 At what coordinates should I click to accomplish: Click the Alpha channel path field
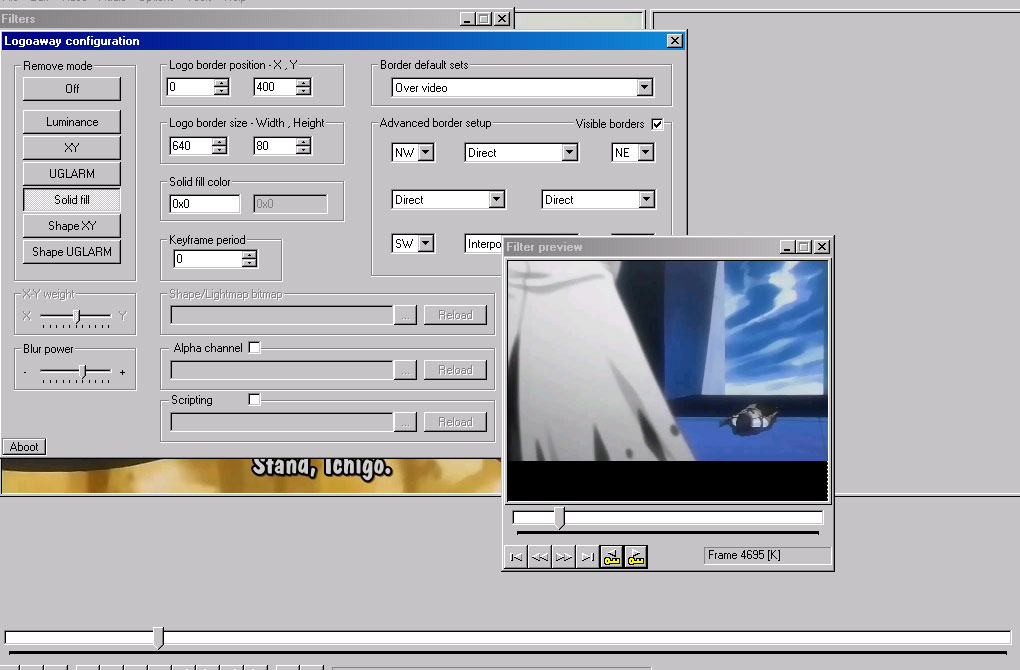click(x=282, y=370)
